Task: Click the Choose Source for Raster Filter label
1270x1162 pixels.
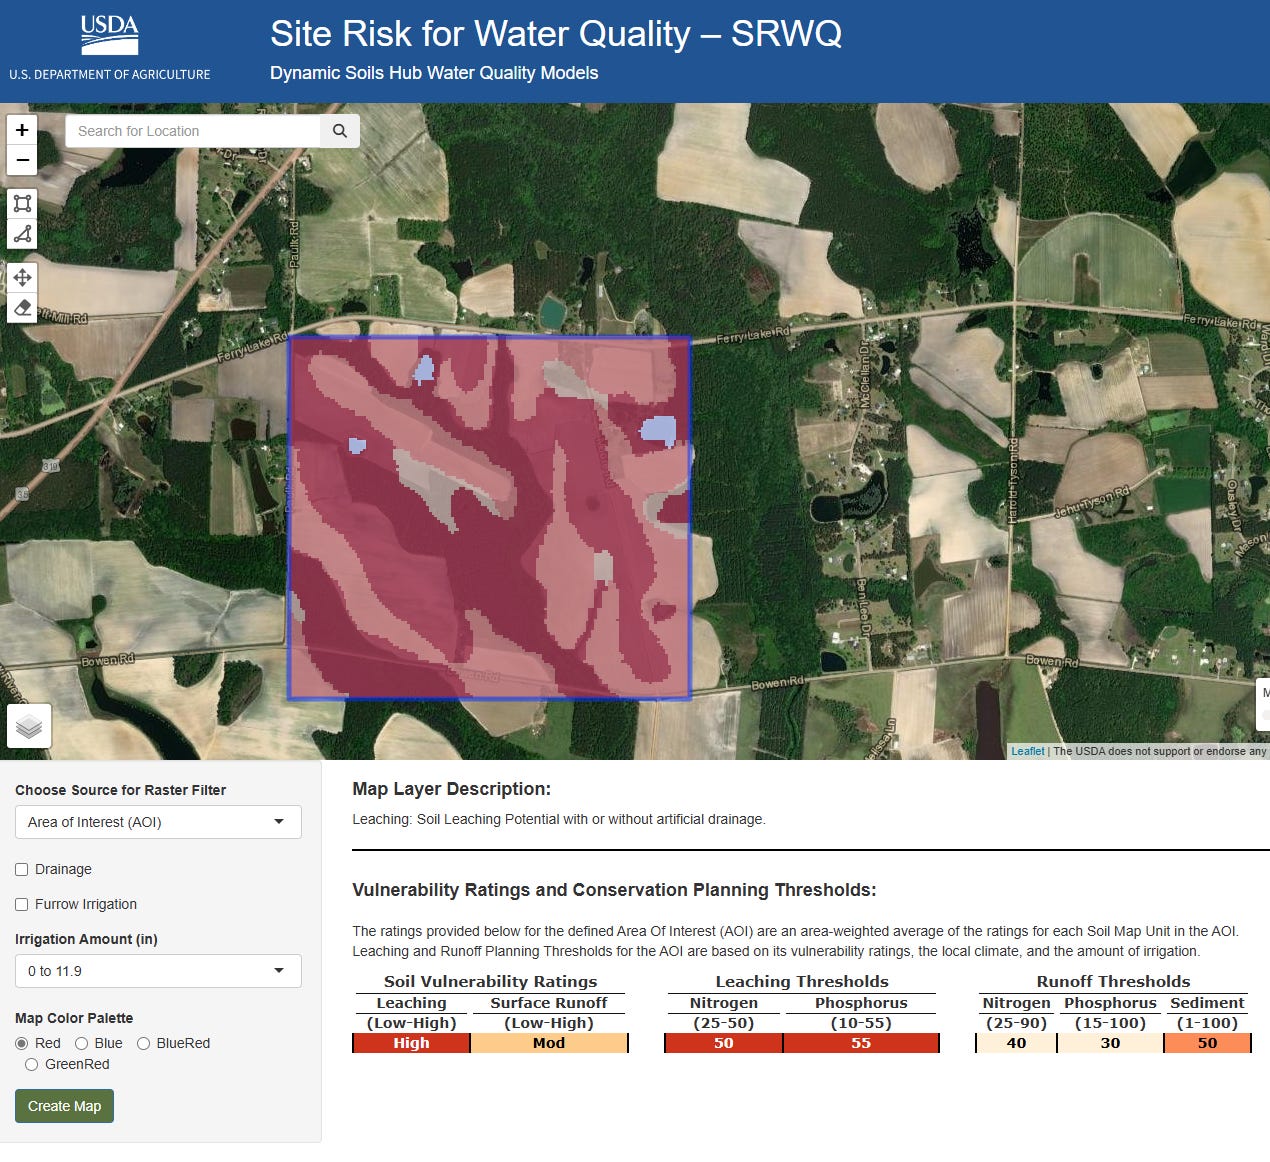Action: point(120,790)
